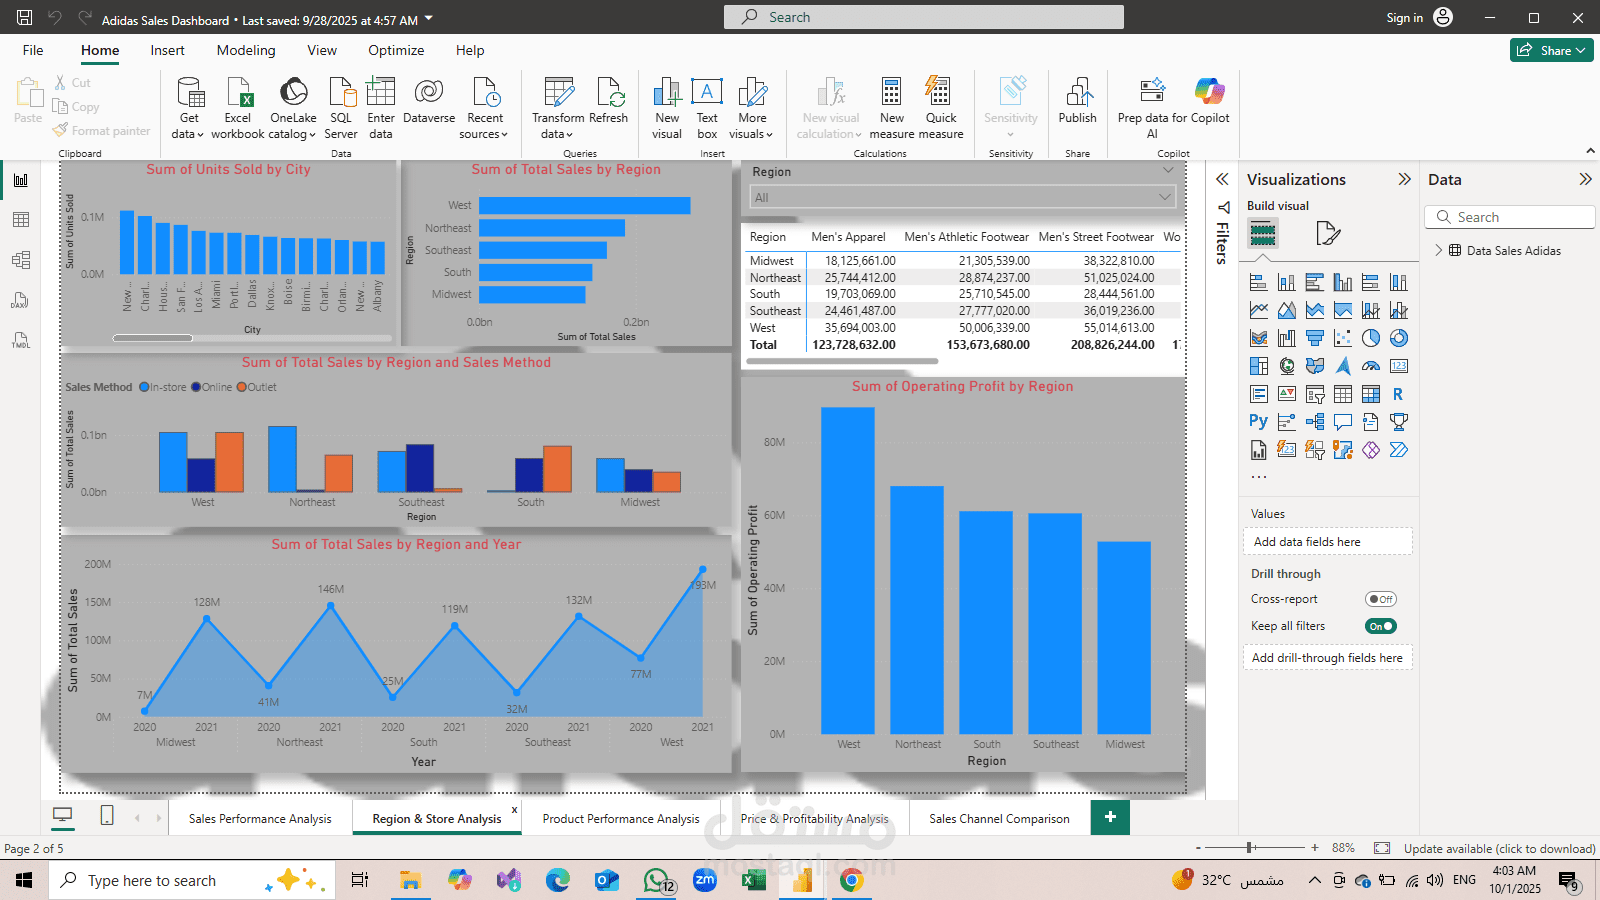Click the Publish button in ribbon
The height and width of the screenshot is (900, 1600).
1078,102
